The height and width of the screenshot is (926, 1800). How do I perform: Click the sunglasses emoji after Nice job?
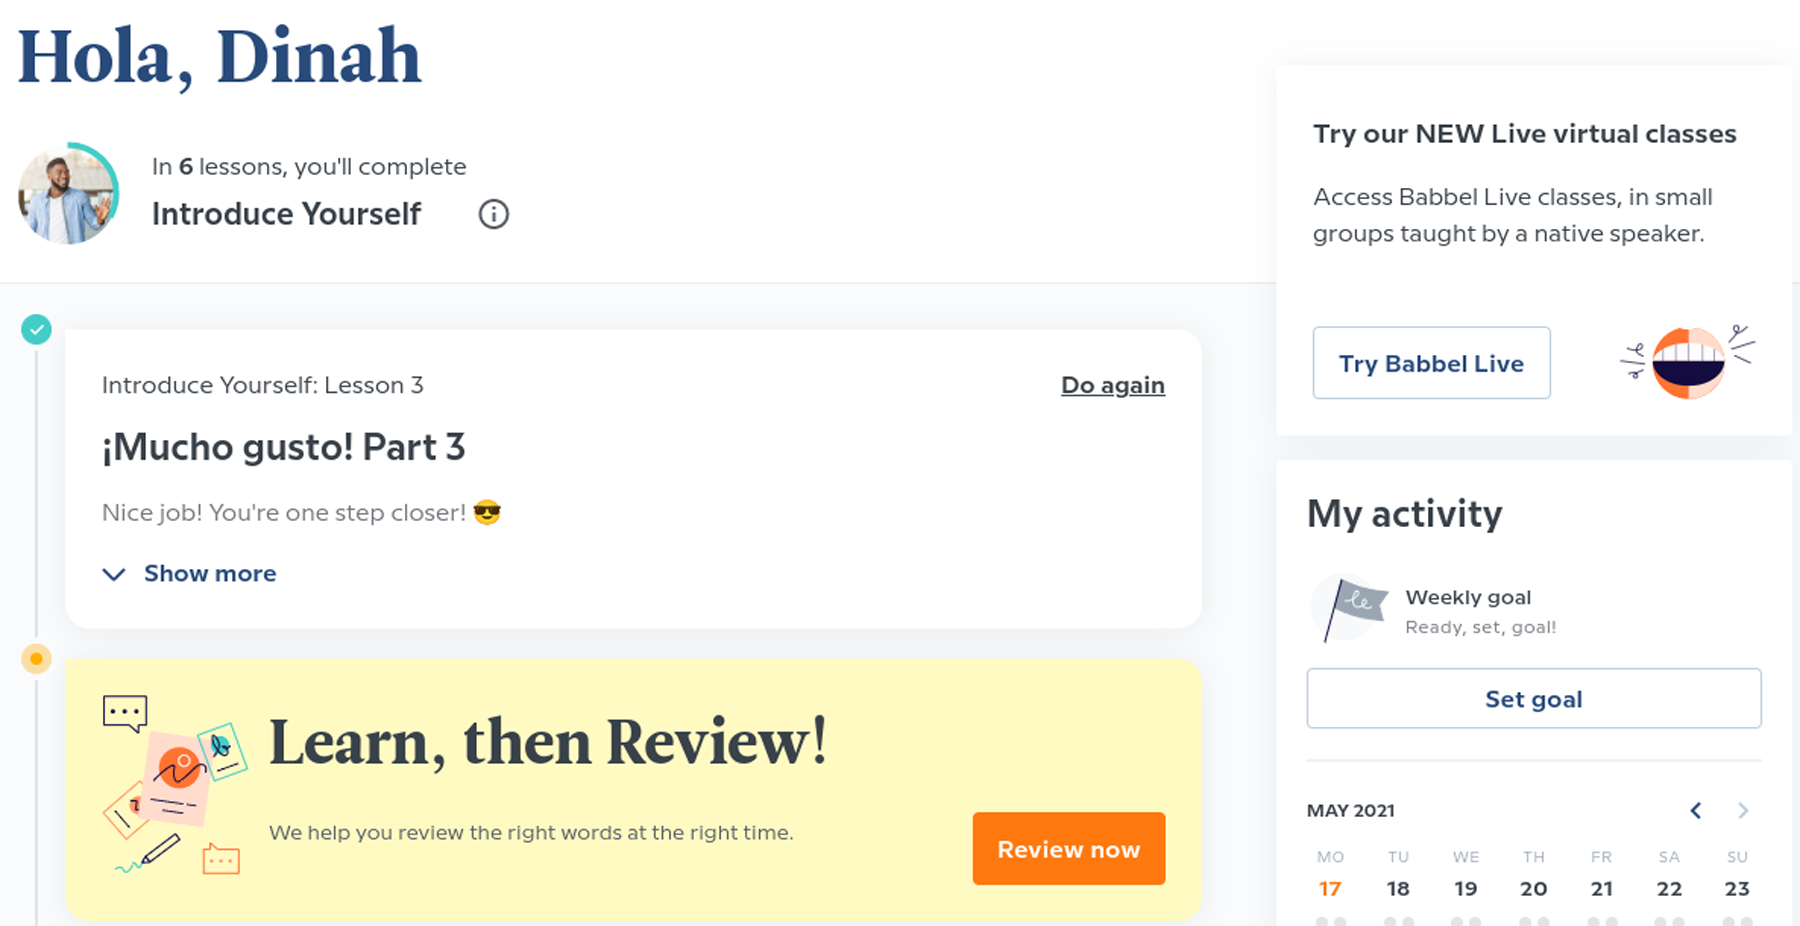coord(487,513)
